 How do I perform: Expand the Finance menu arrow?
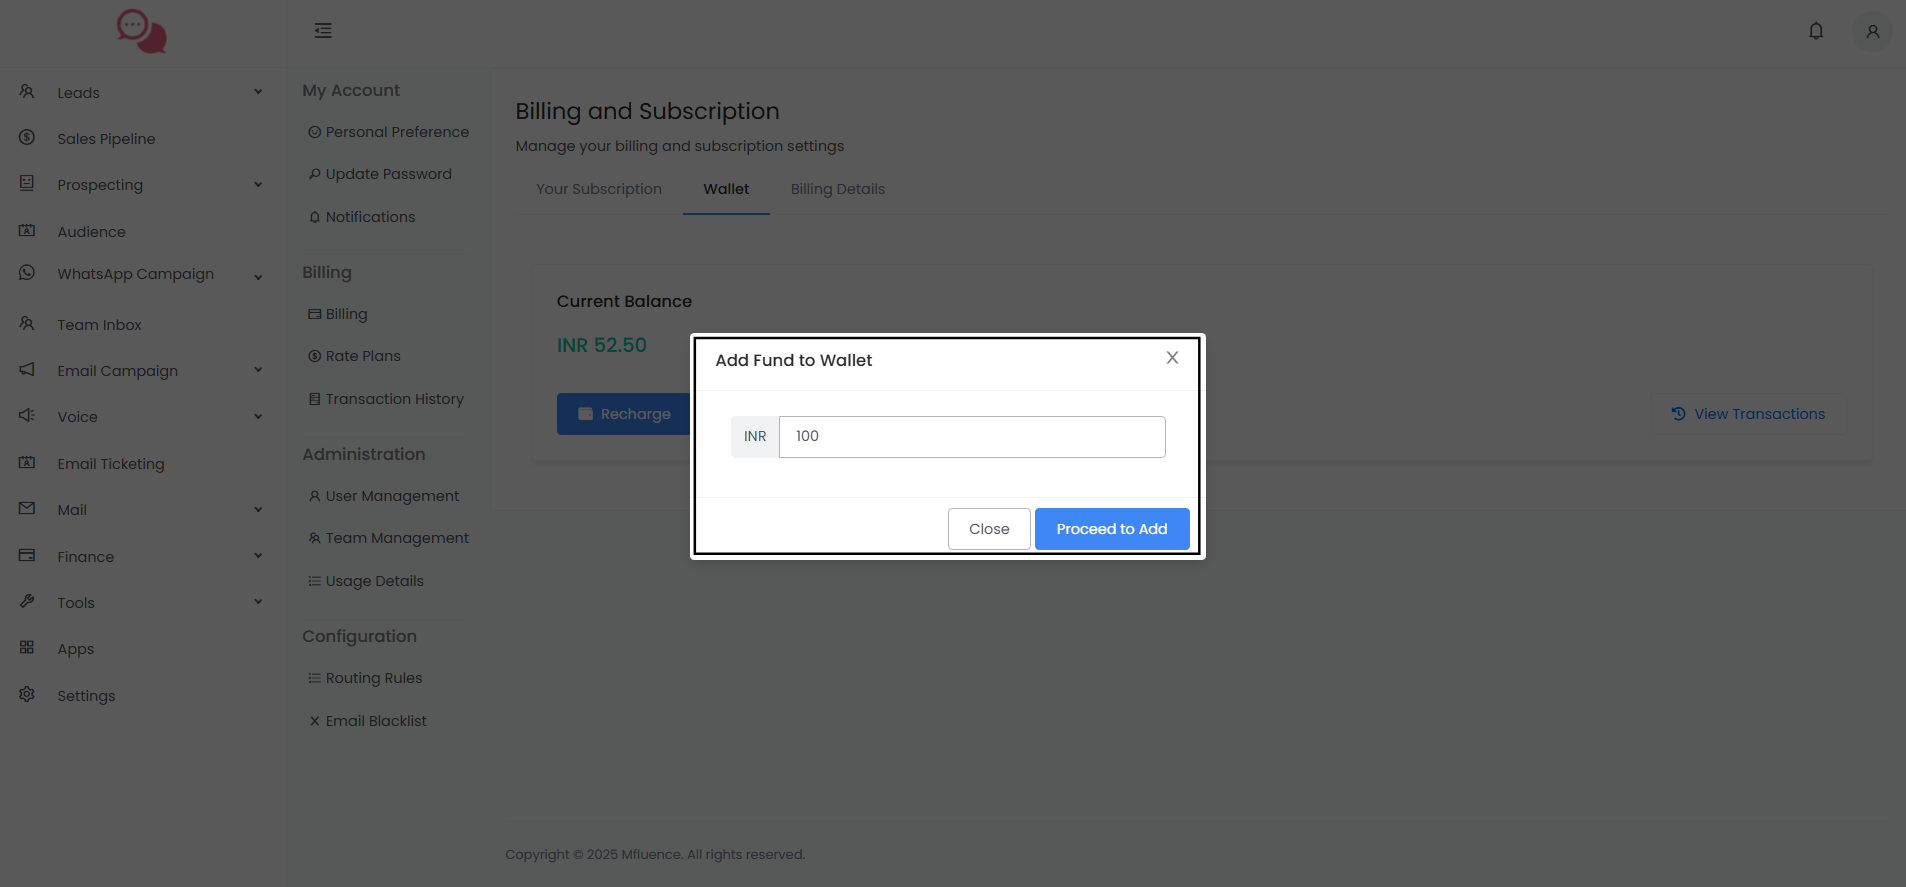(x=258, y=556)
